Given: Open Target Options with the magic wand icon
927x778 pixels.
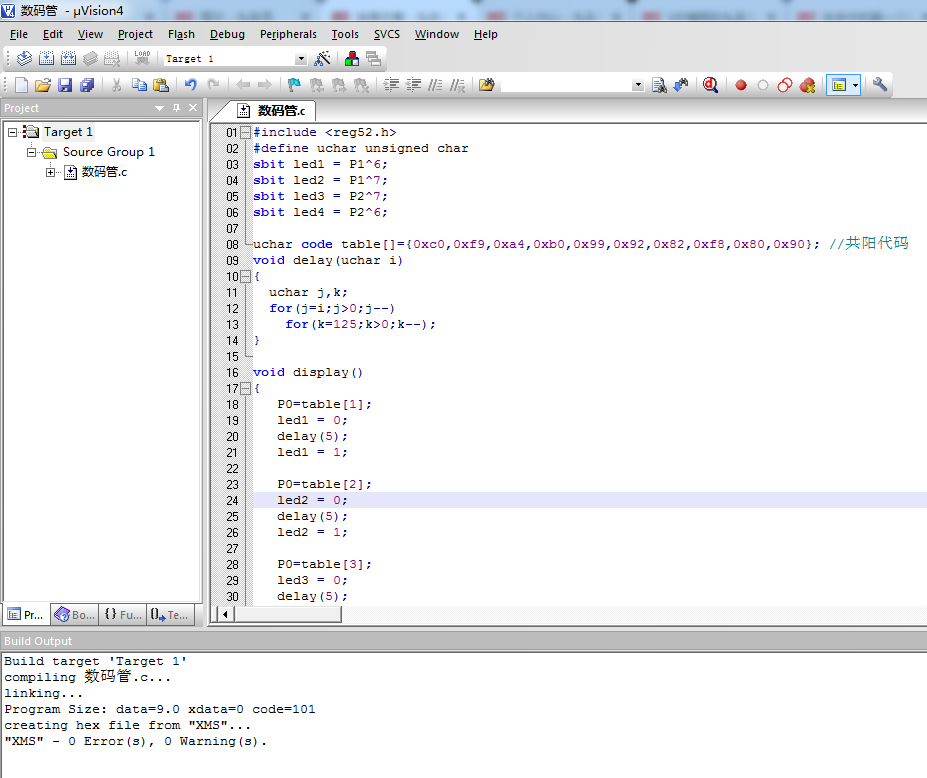Looking at the screenshot, I should pyautogui.click(x=322, y=59).
